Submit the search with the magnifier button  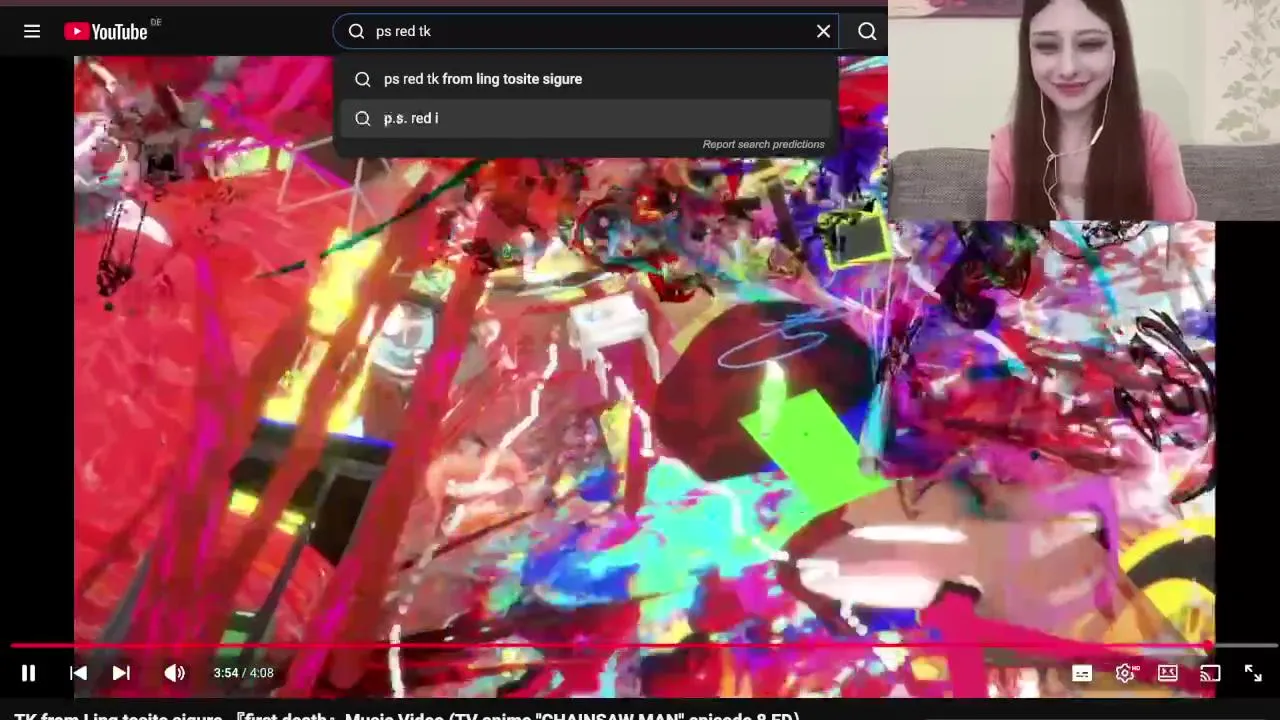[x=867, y=32]
